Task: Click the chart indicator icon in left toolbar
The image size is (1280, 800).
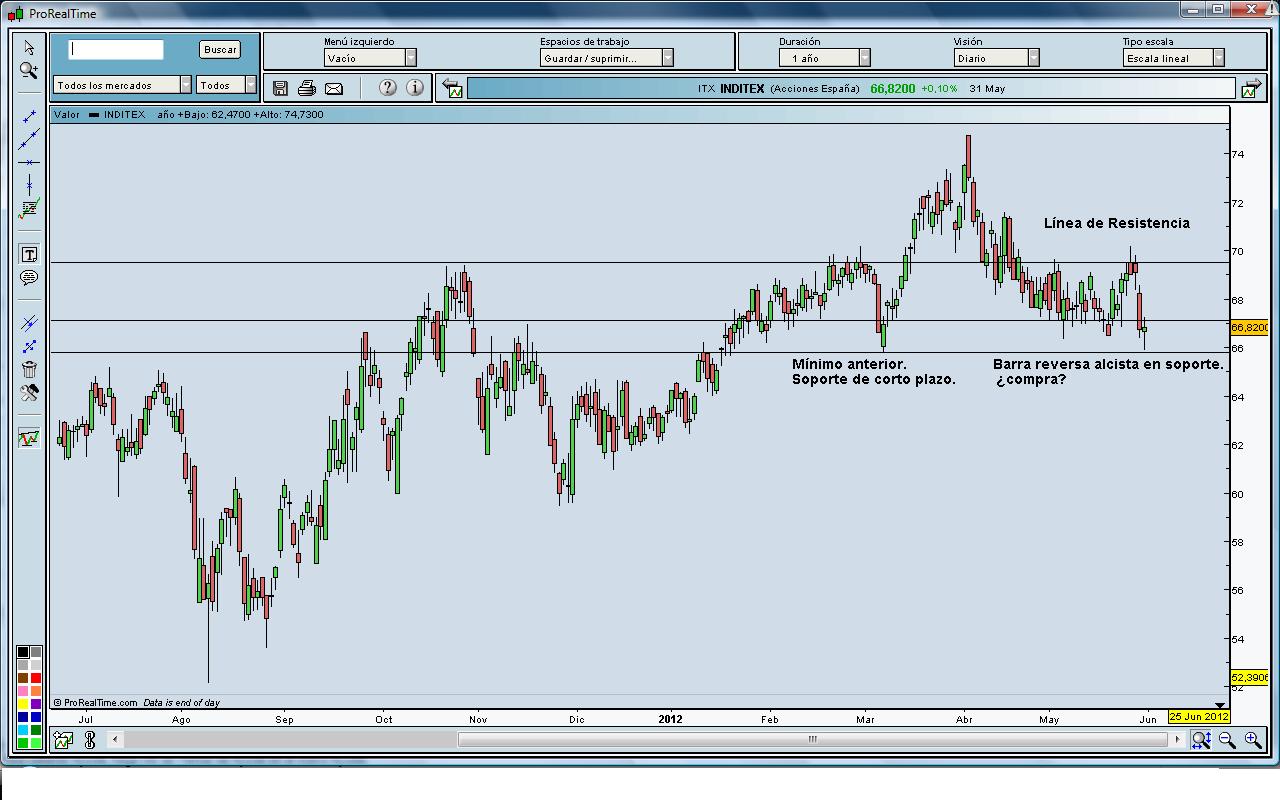Action: click(29, 438)
